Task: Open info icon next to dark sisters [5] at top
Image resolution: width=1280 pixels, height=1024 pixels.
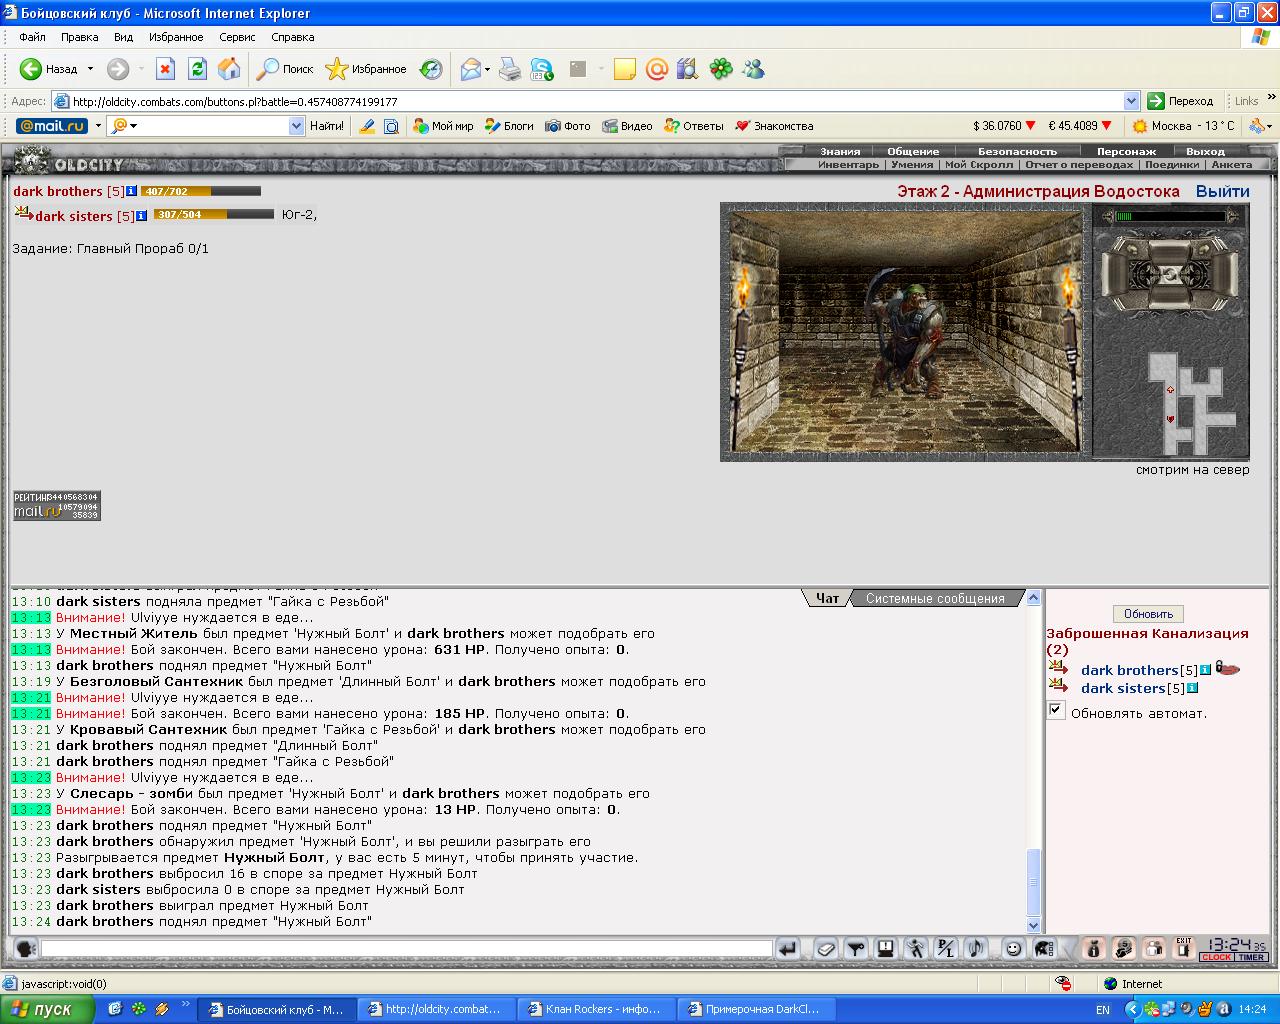Action: [142, 215]
